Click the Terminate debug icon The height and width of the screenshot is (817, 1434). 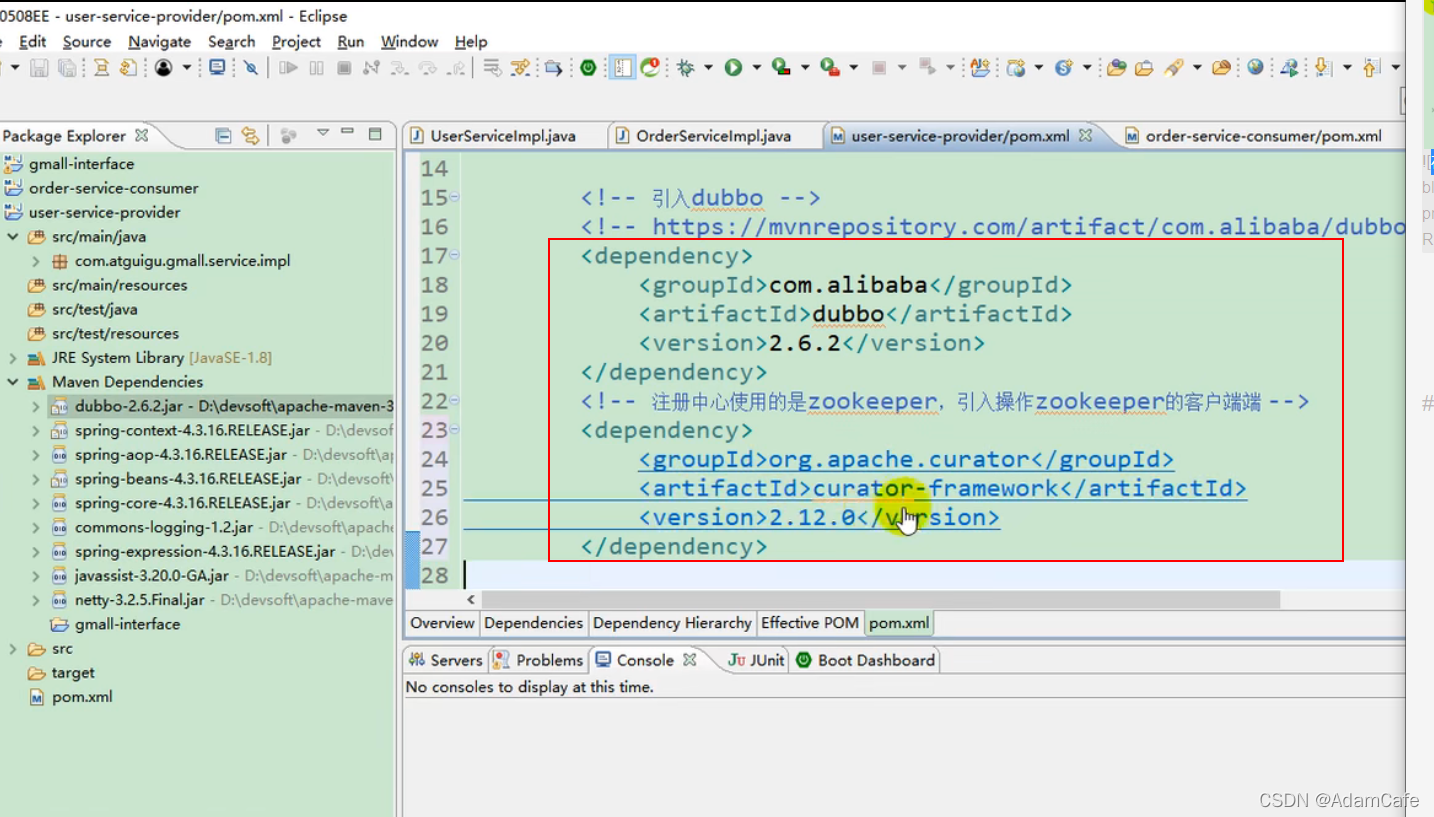point(343,68)
